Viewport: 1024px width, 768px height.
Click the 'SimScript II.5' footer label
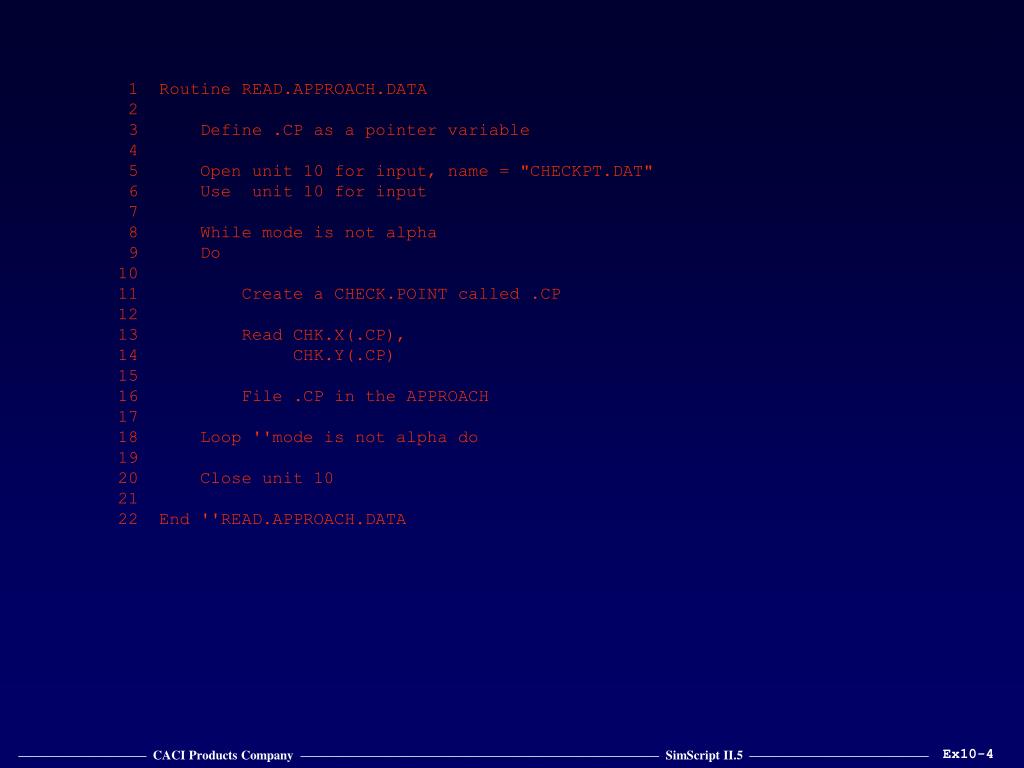[x=704, y=755]
